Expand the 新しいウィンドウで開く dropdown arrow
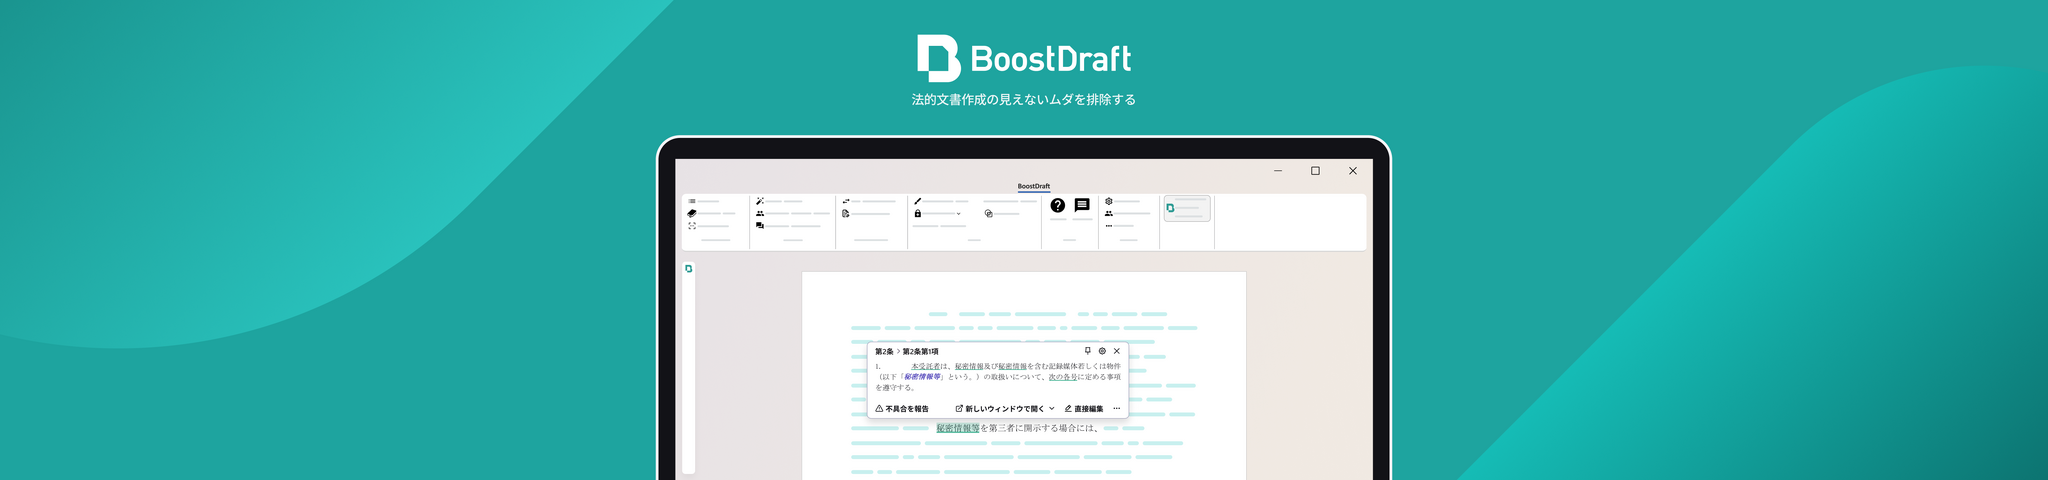This screenshot has height=480, width=2048. coord(1052,409)
